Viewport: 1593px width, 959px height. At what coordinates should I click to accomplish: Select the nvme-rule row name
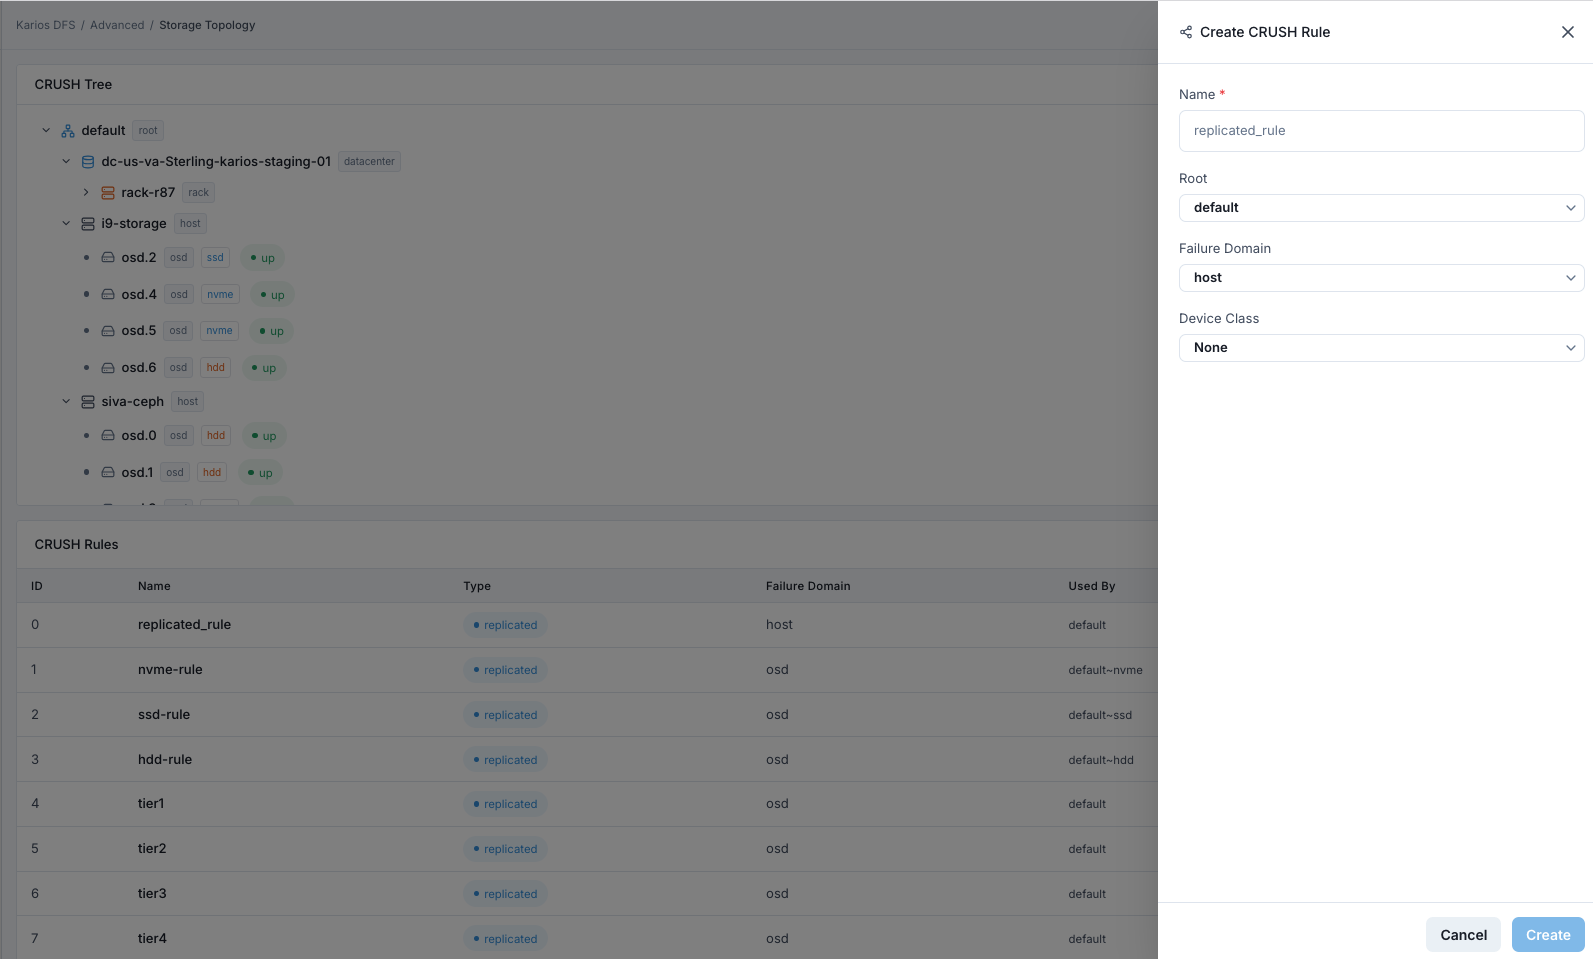[170, 670]
